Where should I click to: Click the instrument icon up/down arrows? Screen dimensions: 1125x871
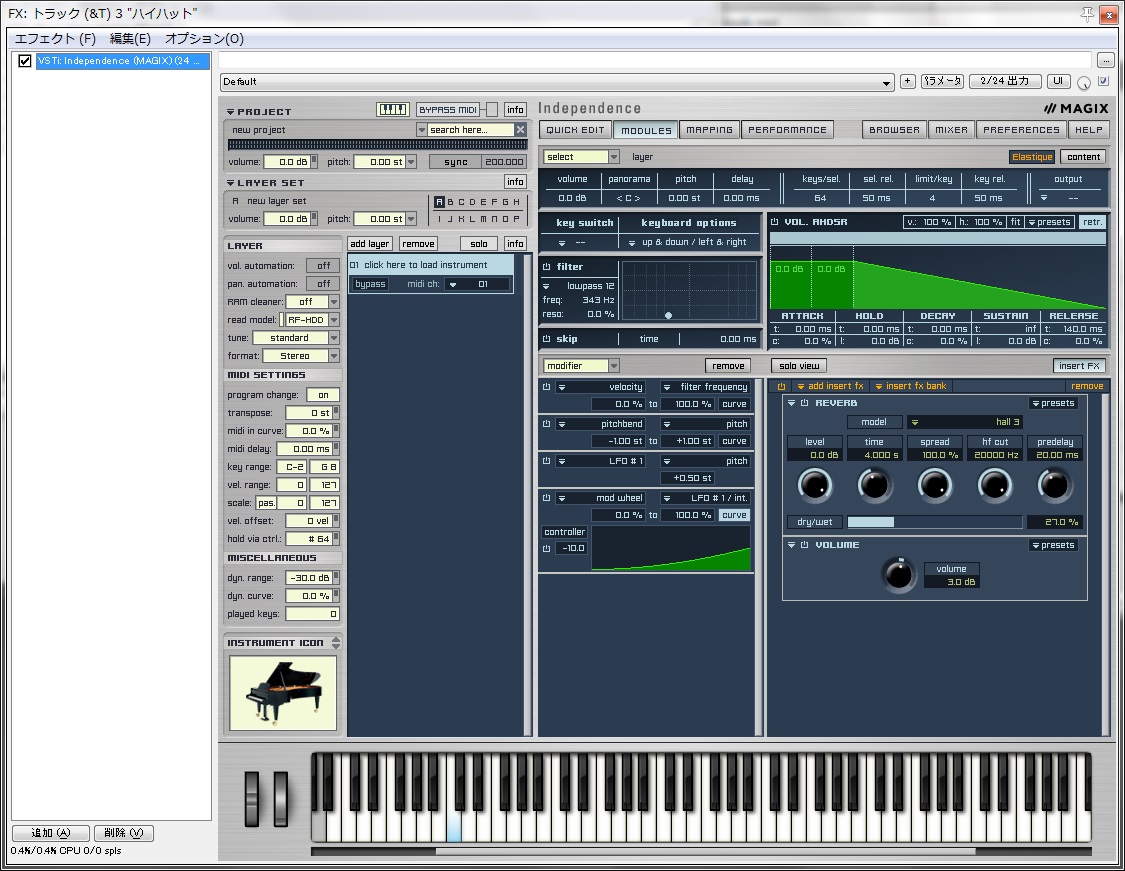click(336, 642)
